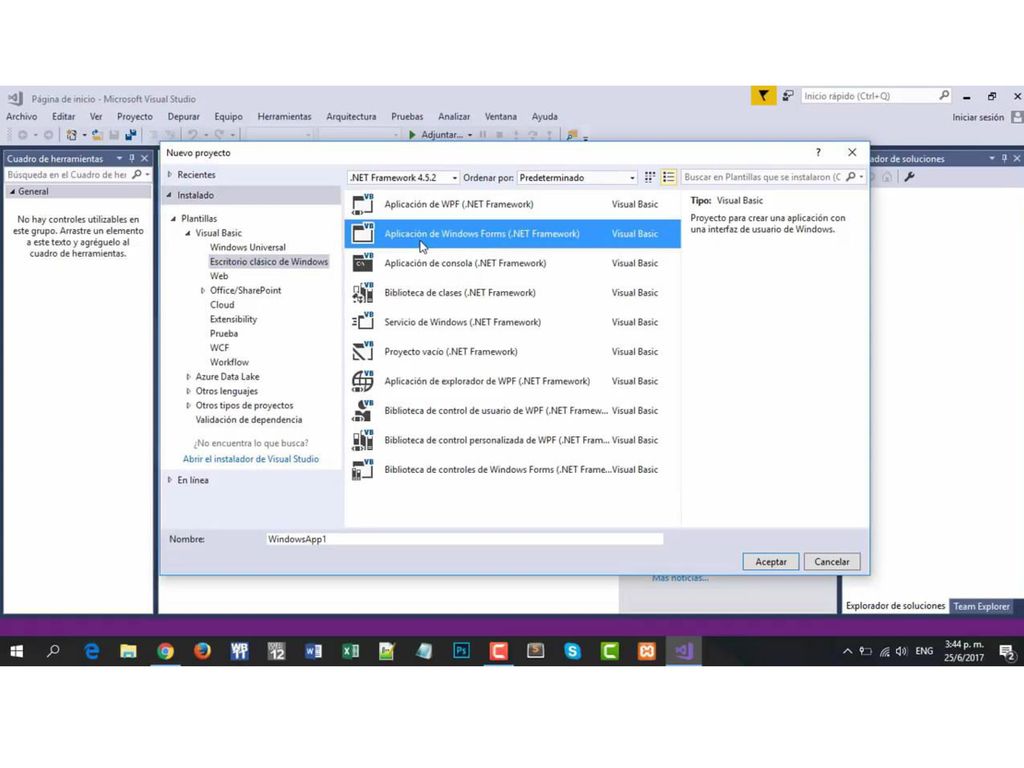This screenshot has width=1024, height=768.
Task: Expand the Office/SharePoint tree node
Action: coord(202,291)
